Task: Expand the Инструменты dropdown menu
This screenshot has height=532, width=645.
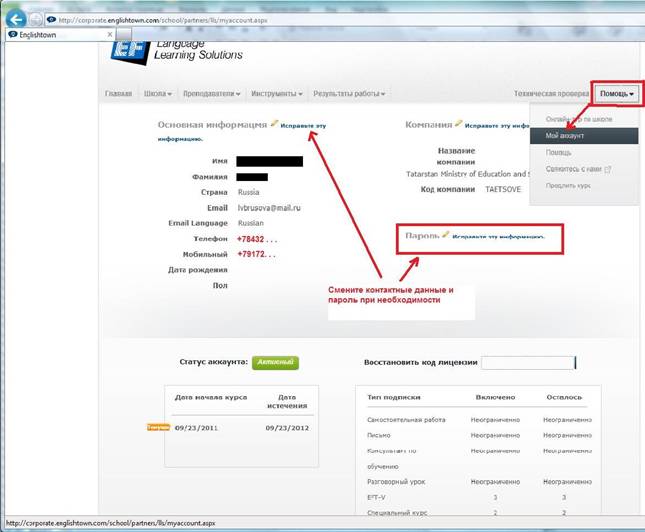Action: click(x=276, y=93)
